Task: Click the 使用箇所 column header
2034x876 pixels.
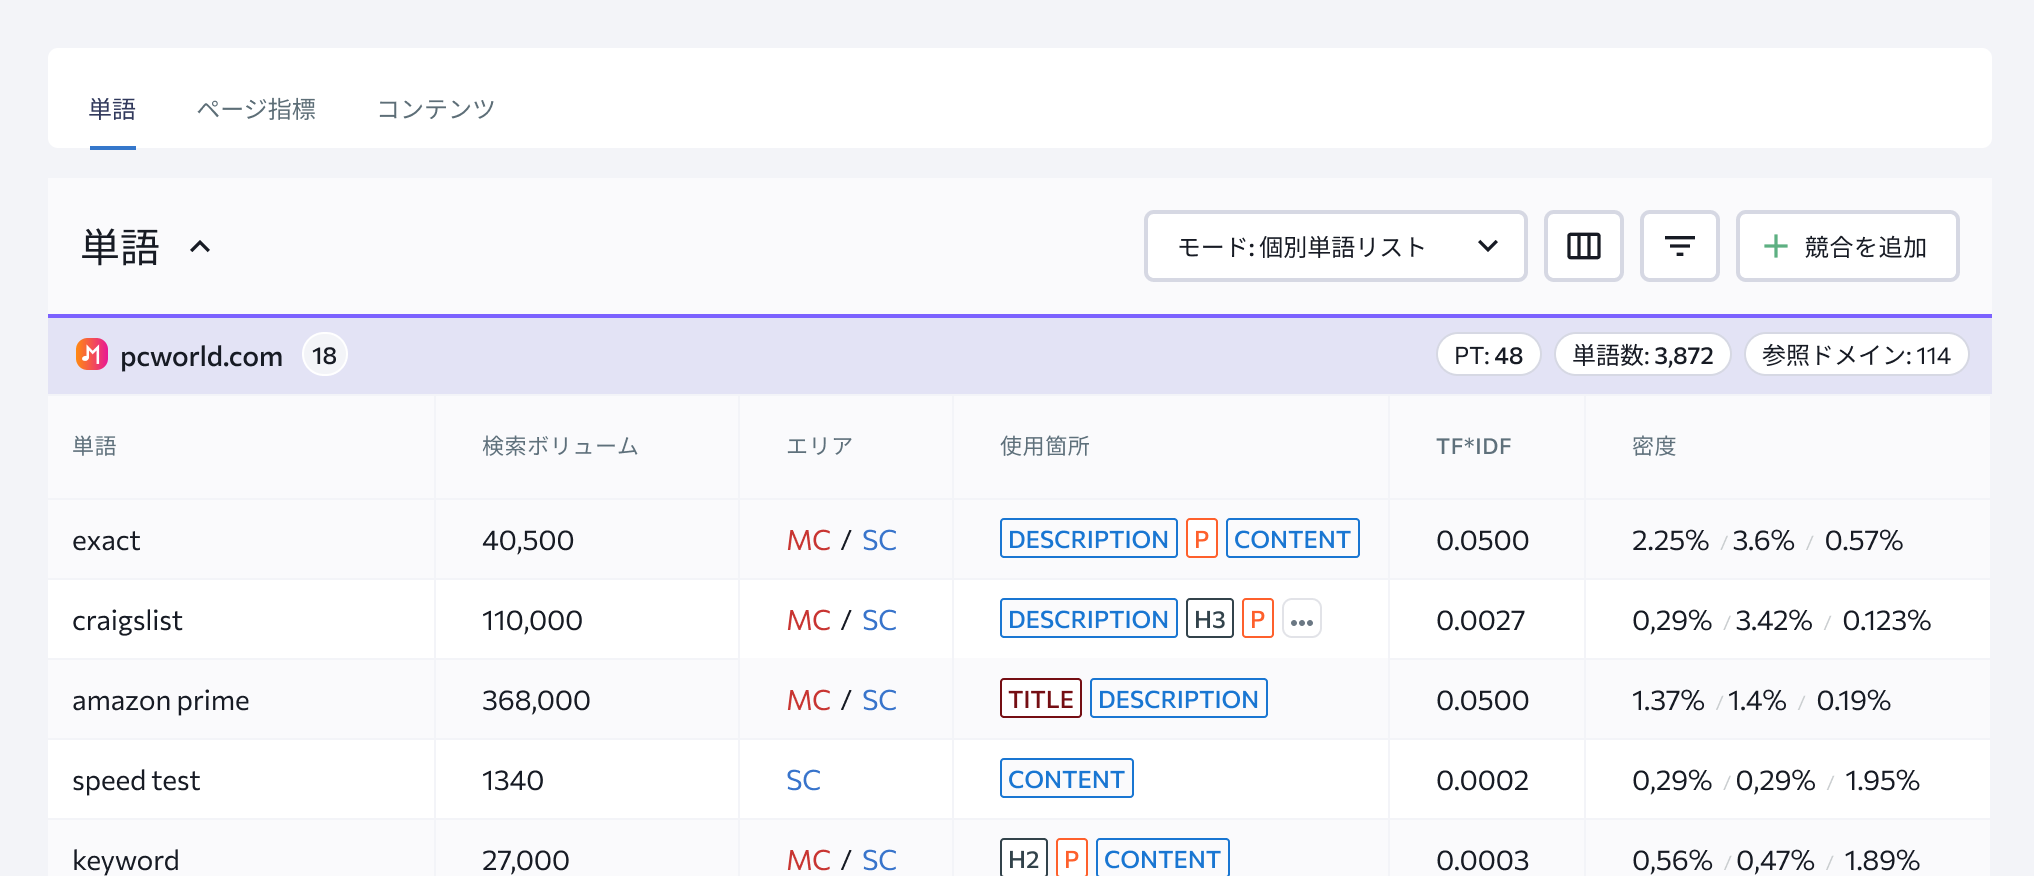Action: tap(1045, 446)
